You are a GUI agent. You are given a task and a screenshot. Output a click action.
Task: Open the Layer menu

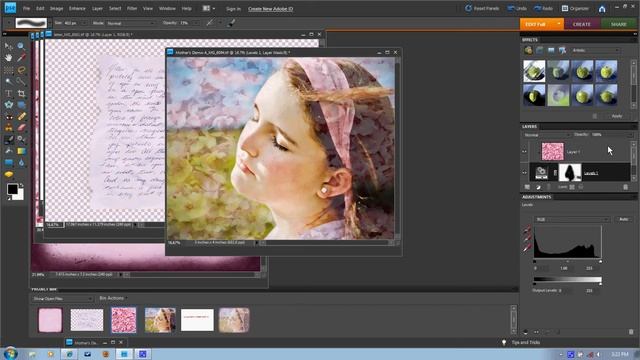(97, 9)
